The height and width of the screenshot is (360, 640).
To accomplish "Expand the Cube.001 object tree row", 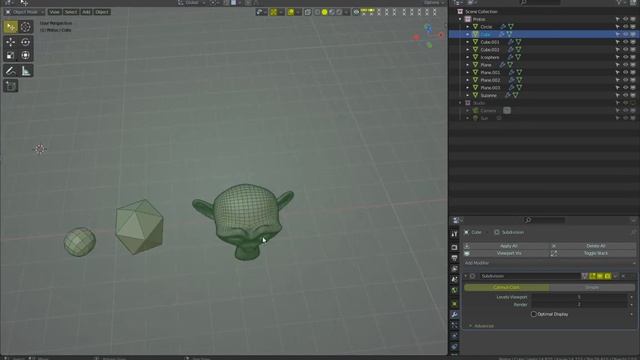I will [468, 42].
